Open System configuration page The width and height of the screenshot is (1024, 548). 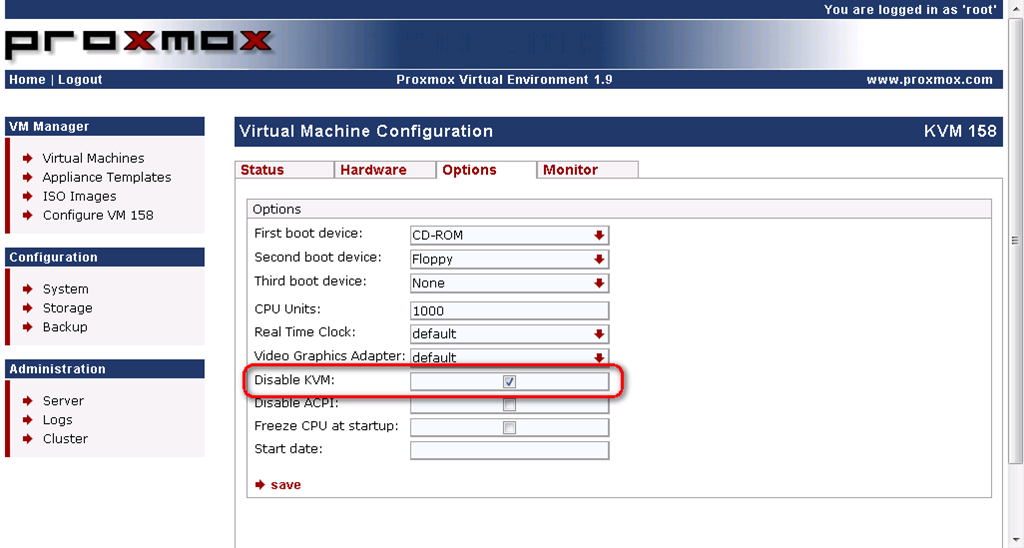click(x=65, y=289)
